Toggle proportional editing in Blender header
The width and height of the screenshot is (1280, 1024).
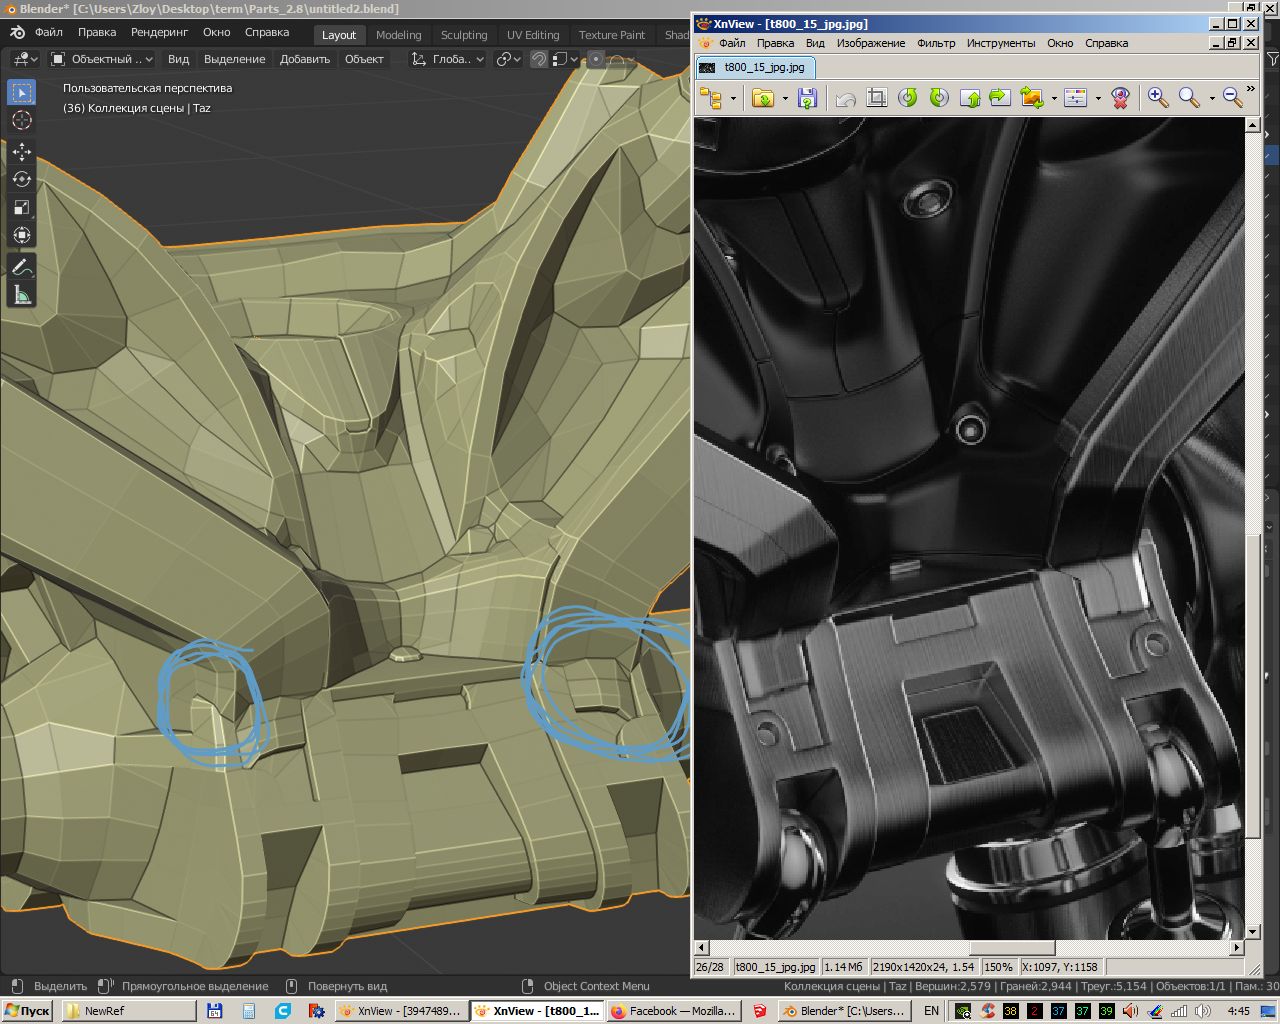(x=596, y=59)
